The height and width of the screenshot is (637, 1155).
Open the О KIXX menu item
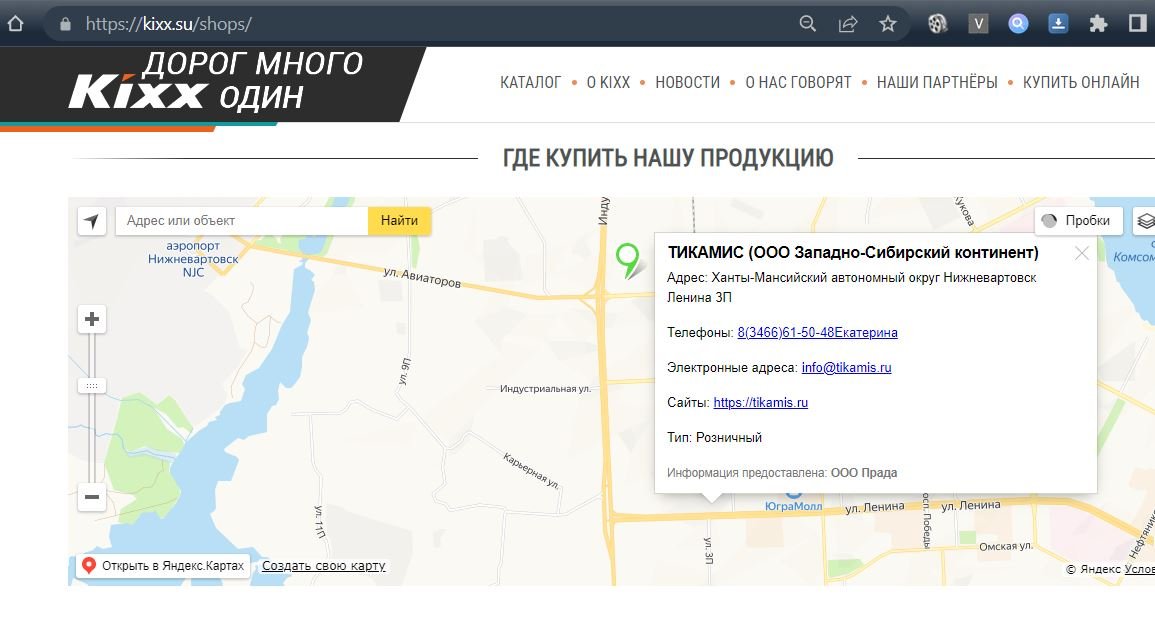click(608, 82)
